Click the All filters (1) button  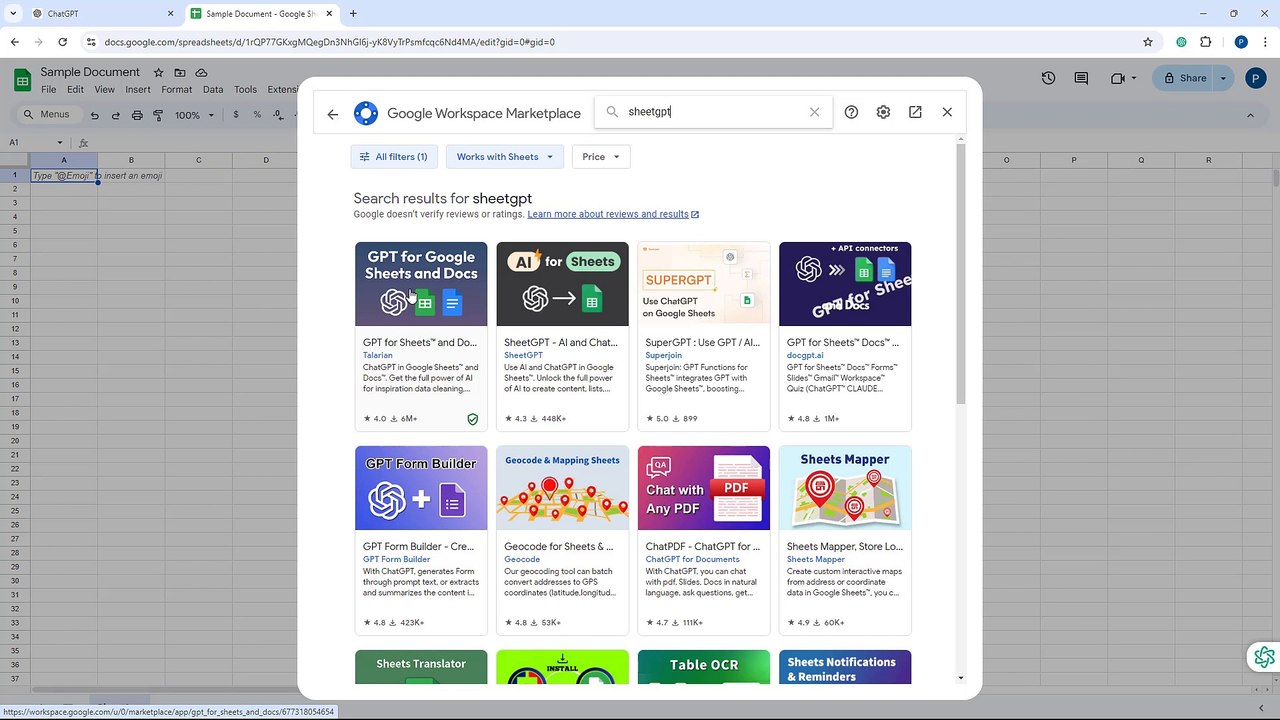[x=394, y=157]
